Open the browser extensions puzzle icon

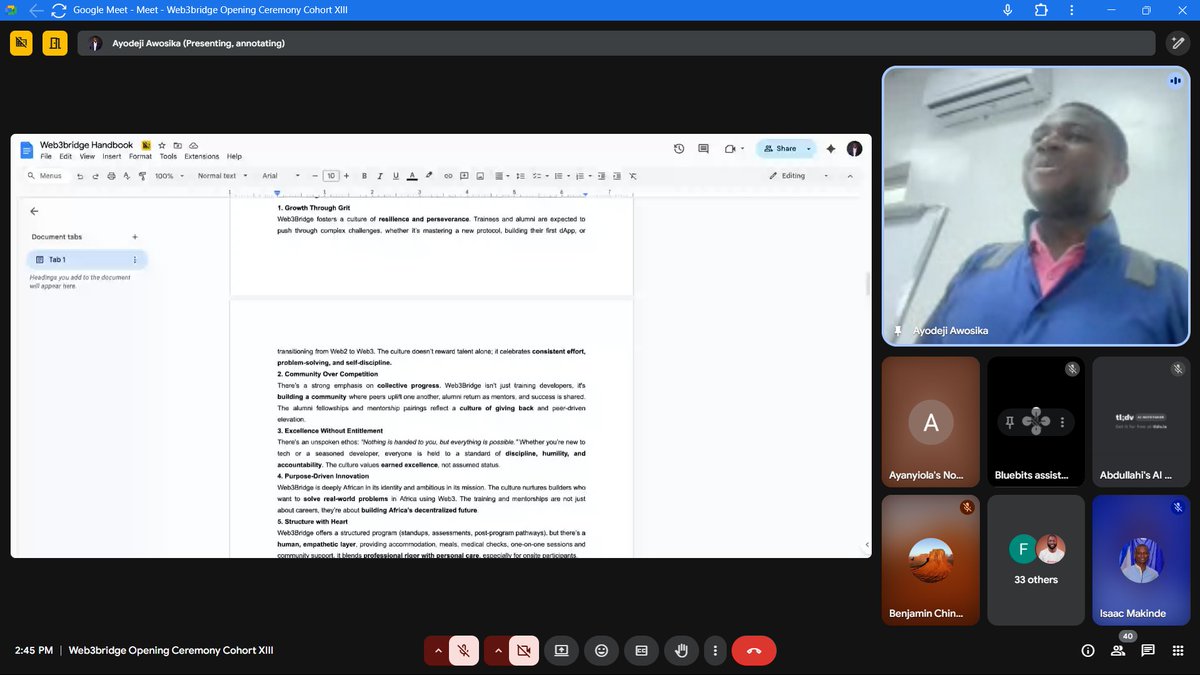(1041, 10)
